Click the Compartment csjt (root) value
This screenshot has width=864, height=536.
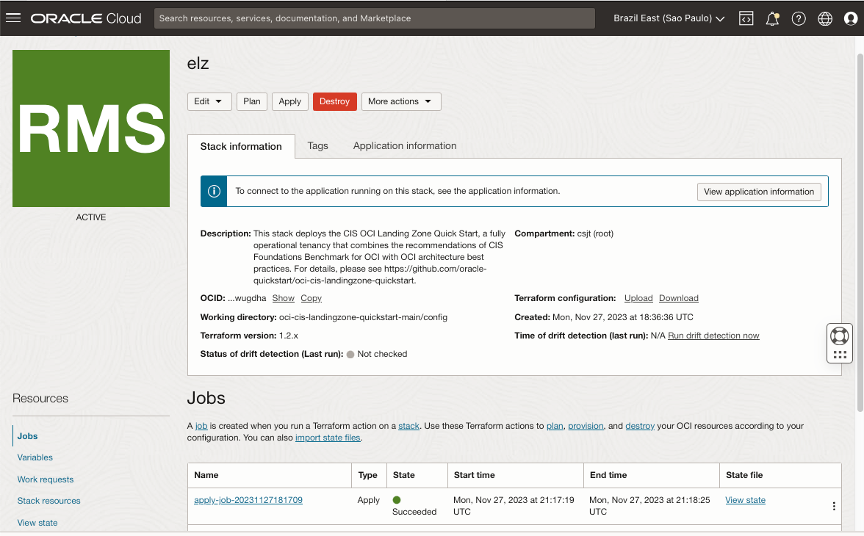click(x=595, y=234)
